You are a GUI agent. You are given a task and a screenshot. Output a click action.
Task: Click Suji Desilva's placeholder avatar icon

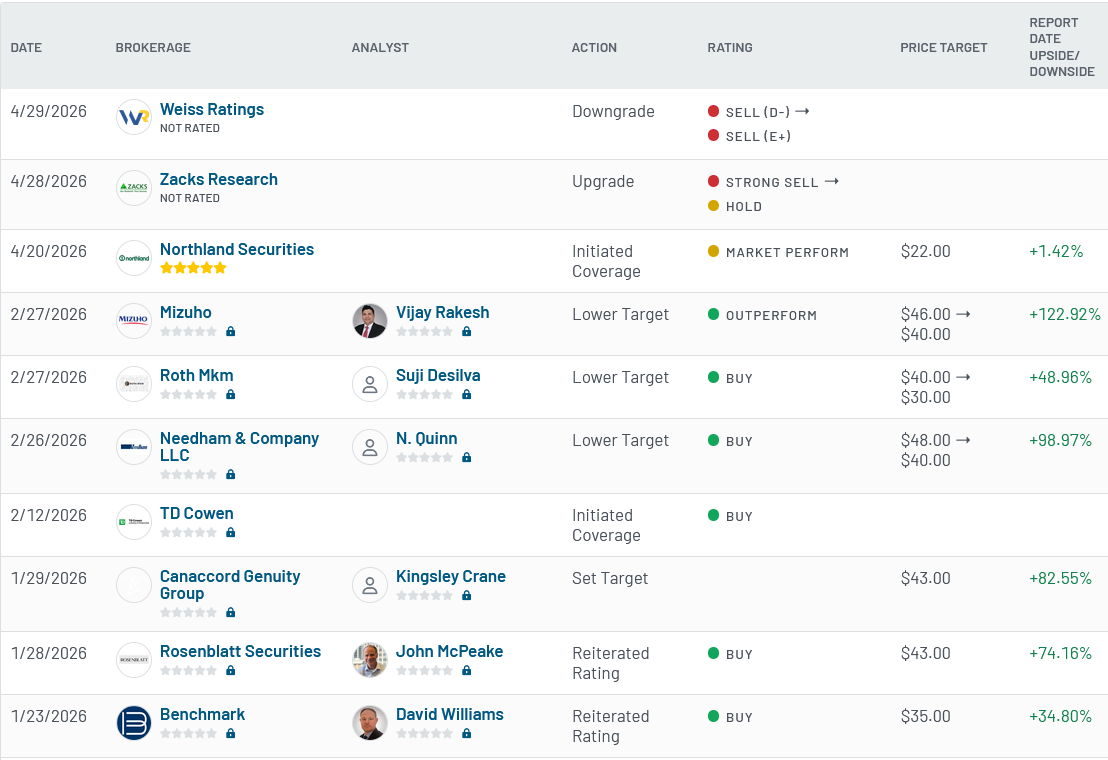[370, 384]
